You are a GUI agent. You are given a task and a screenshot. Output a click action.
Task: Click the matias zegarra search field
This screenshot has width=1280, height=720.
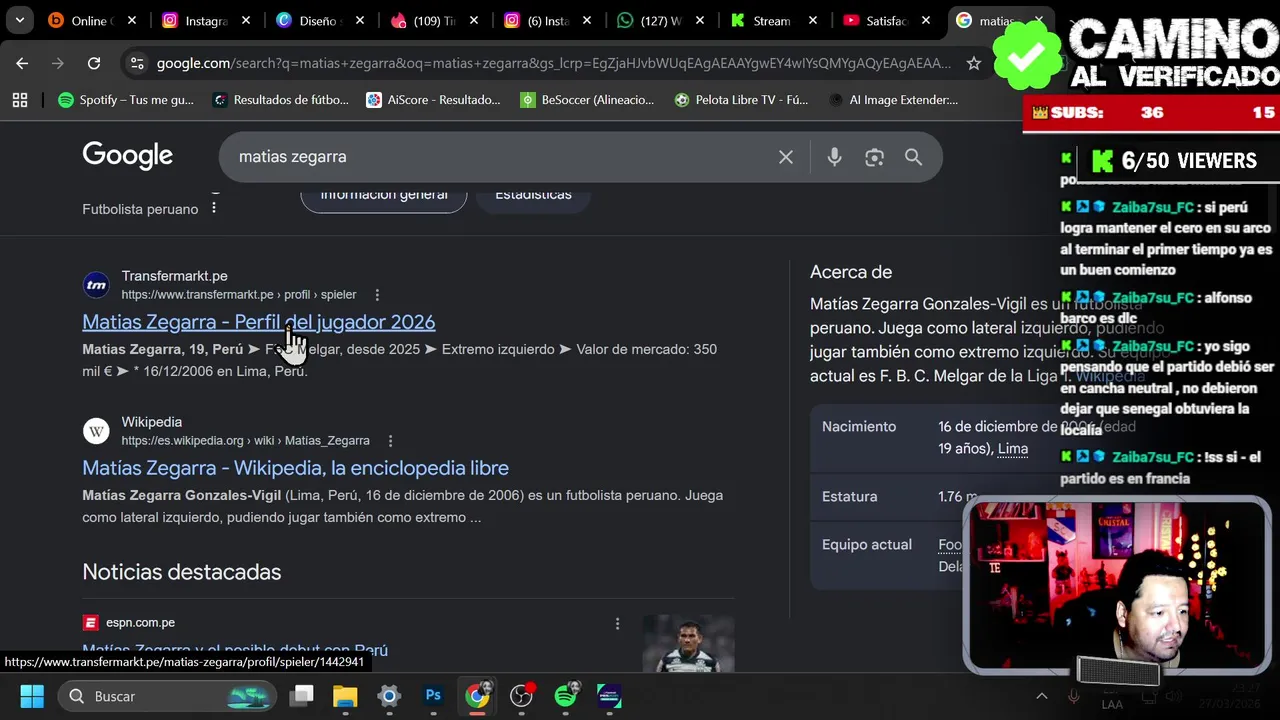pos(500,157)
